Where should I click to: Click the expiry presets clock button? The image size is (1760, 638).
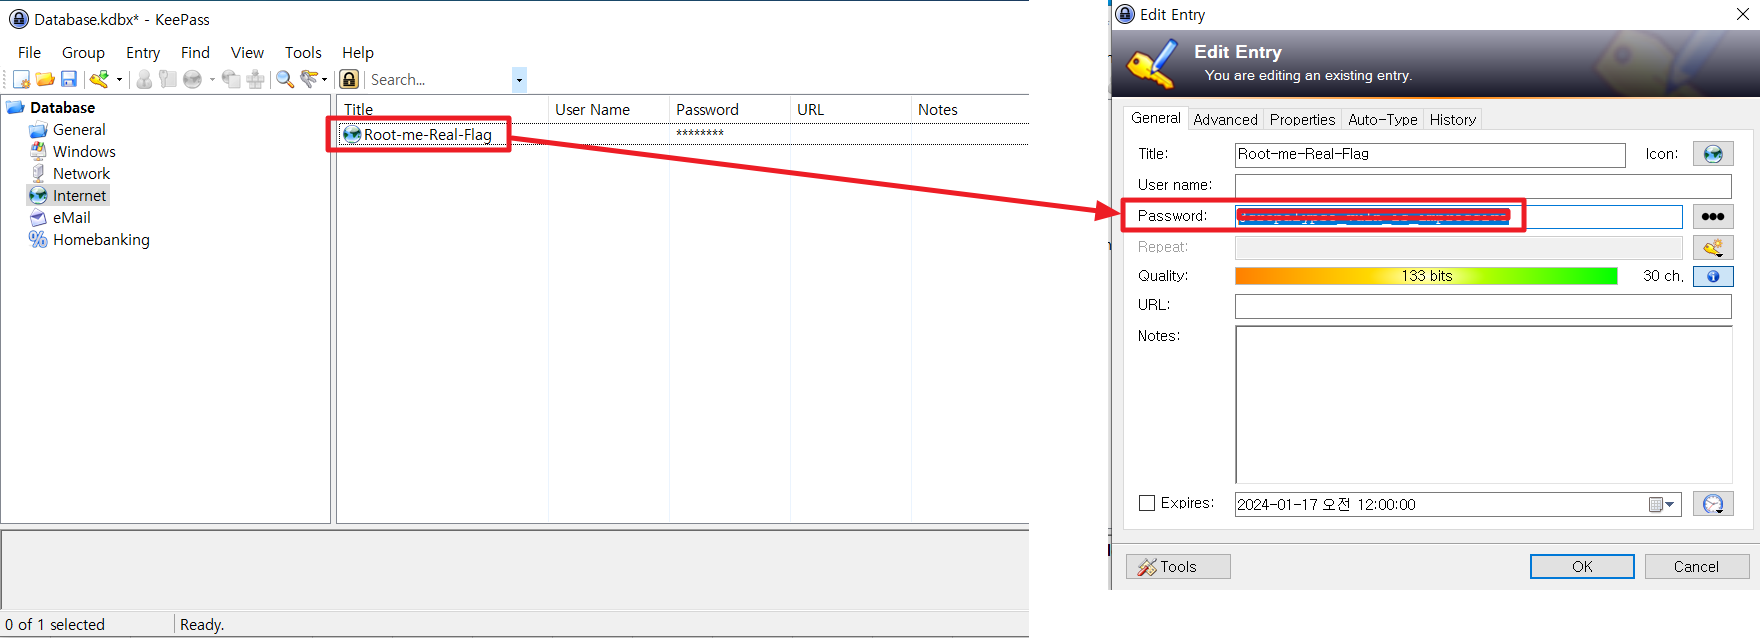pyautogui.click(x=1713, y=504)
